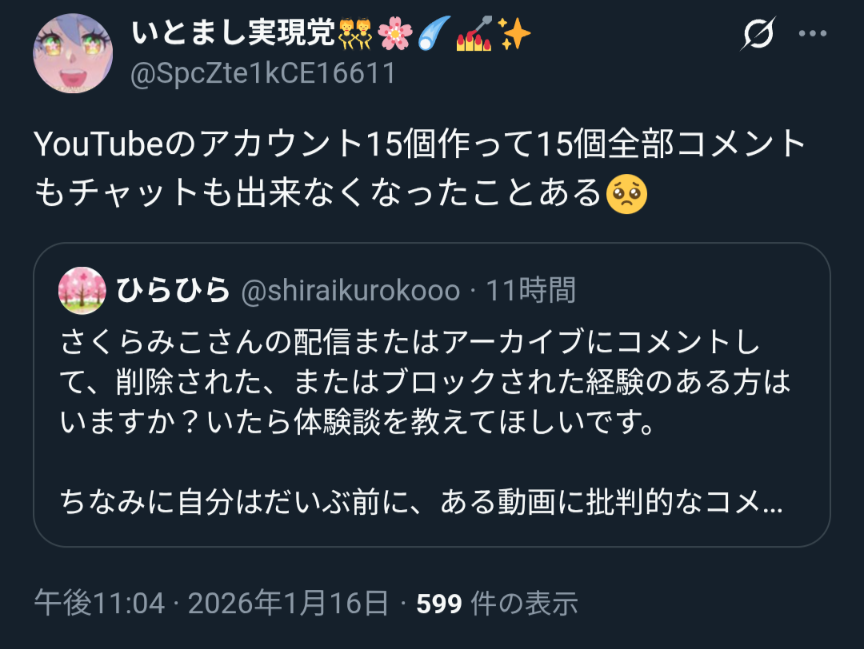Image resolution: width=864 pixels, height=649 pixels.
Task: Open the いとまし実現党 display name
Action: (233, 33)
